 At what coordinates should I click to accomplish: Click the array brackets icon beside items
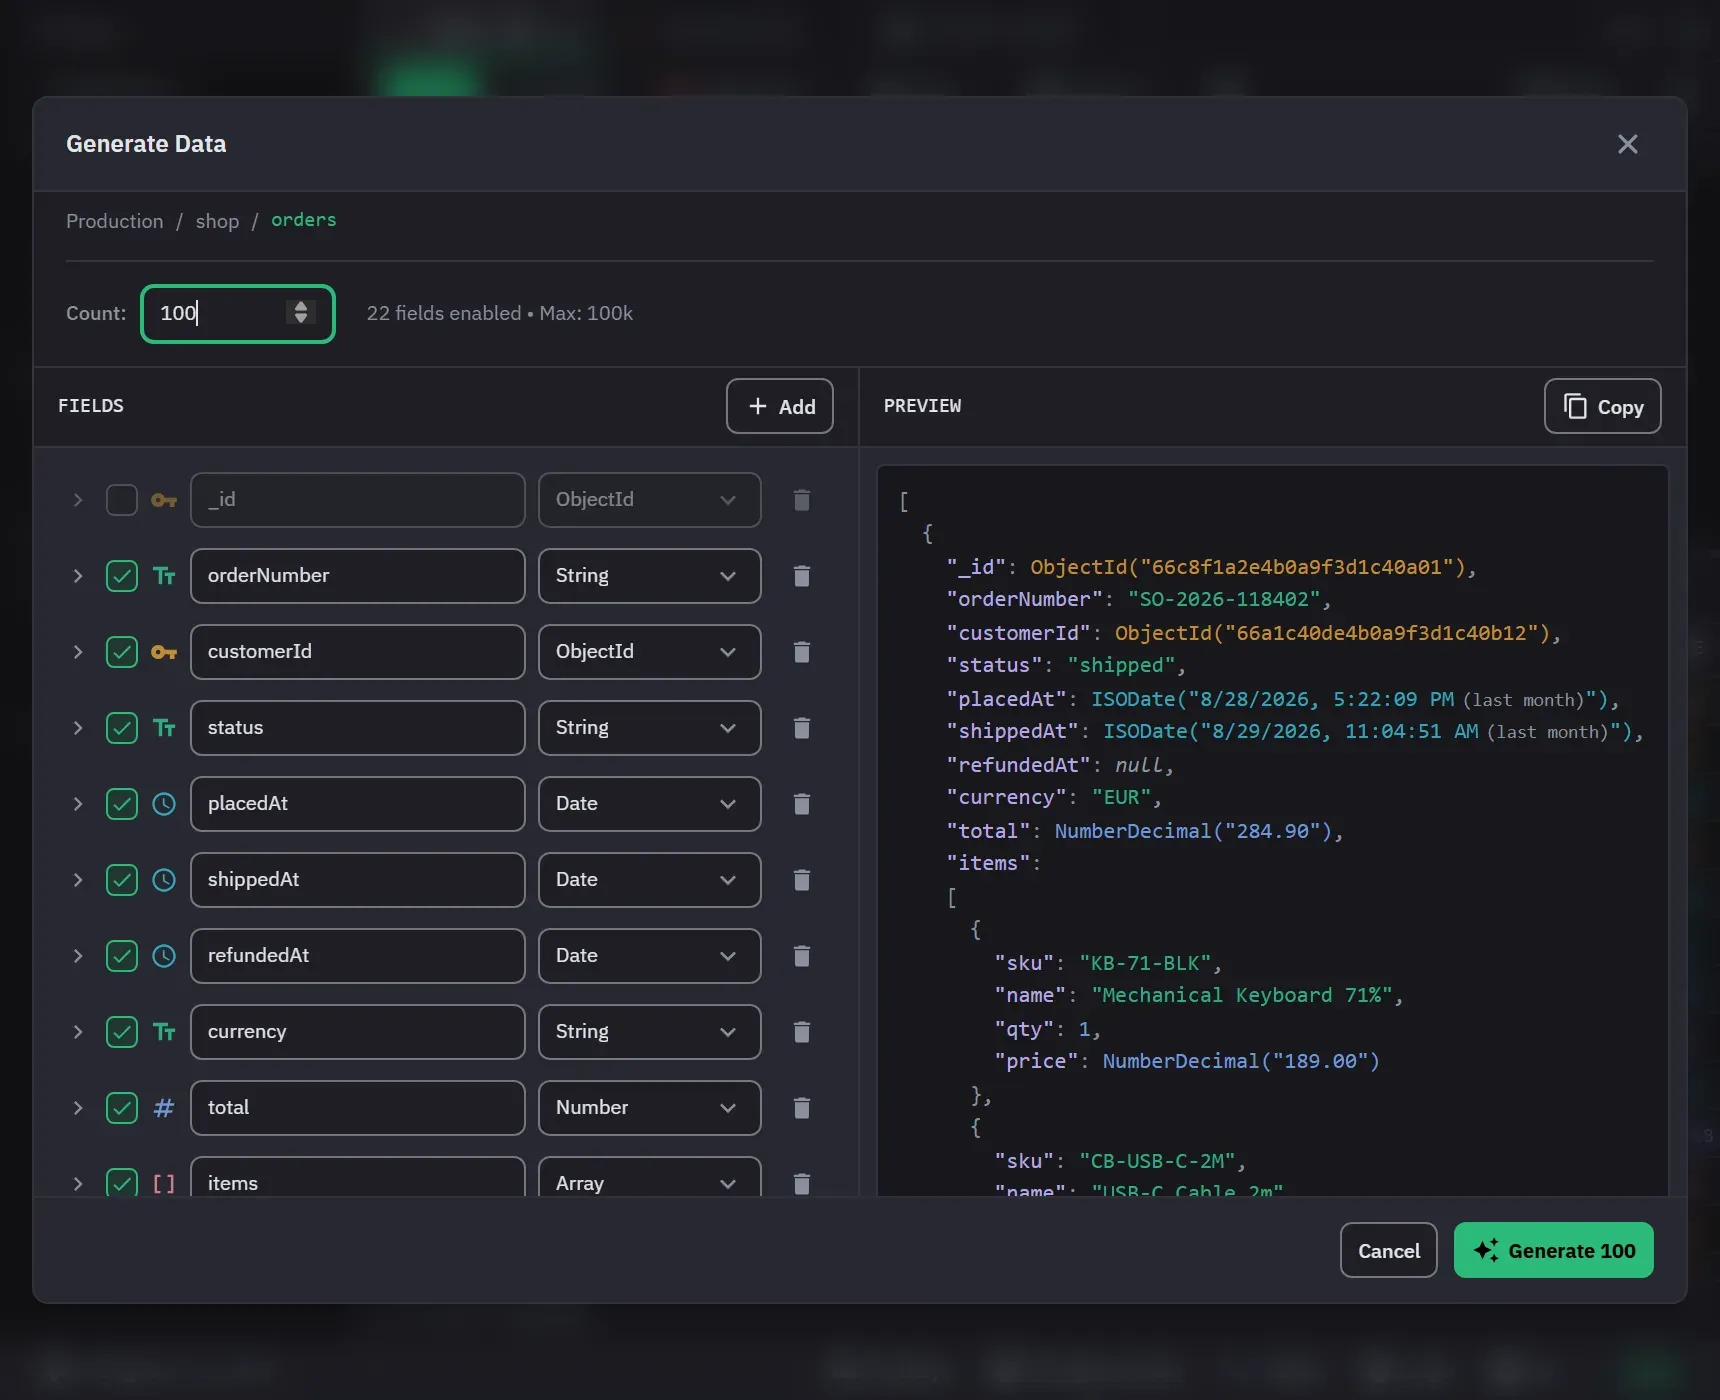(164, 1184)
